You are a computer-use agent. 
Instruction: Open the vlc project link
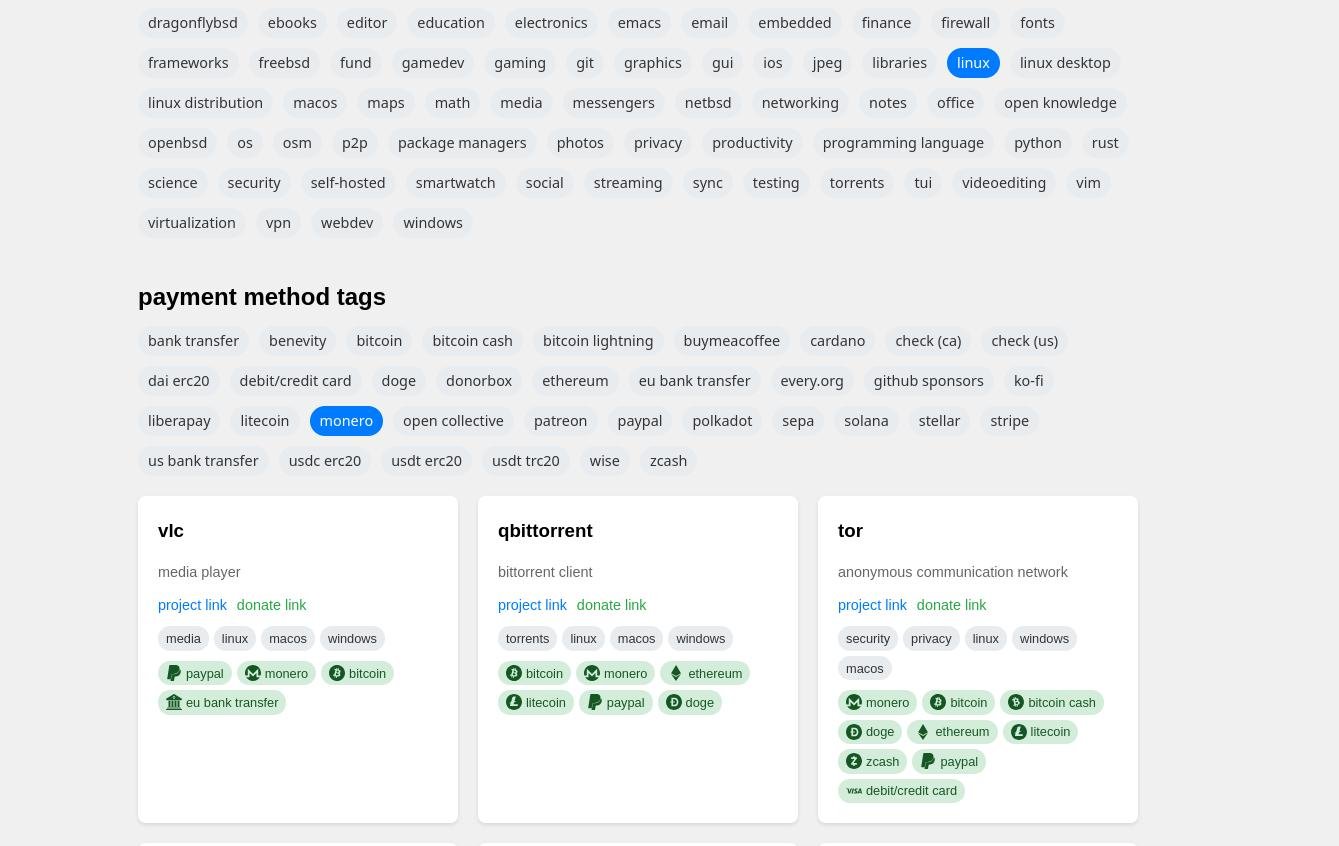tap(192, 605)
